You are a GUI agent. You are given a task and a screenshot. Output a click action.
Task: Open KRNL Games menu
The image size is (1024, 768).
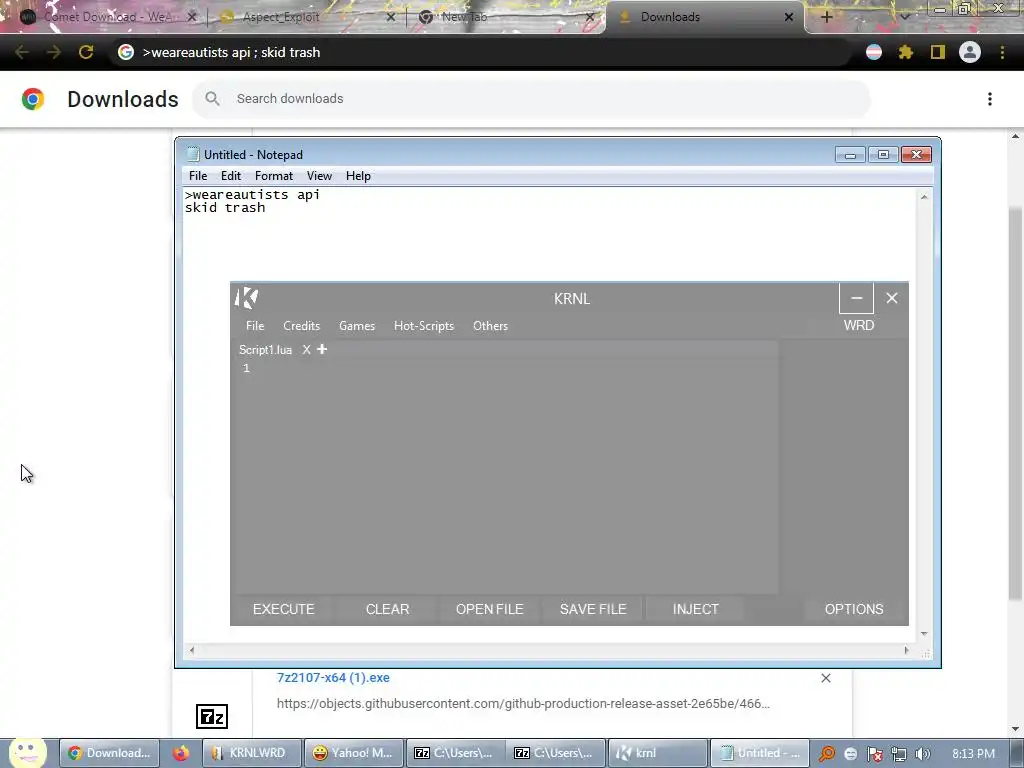357,325
